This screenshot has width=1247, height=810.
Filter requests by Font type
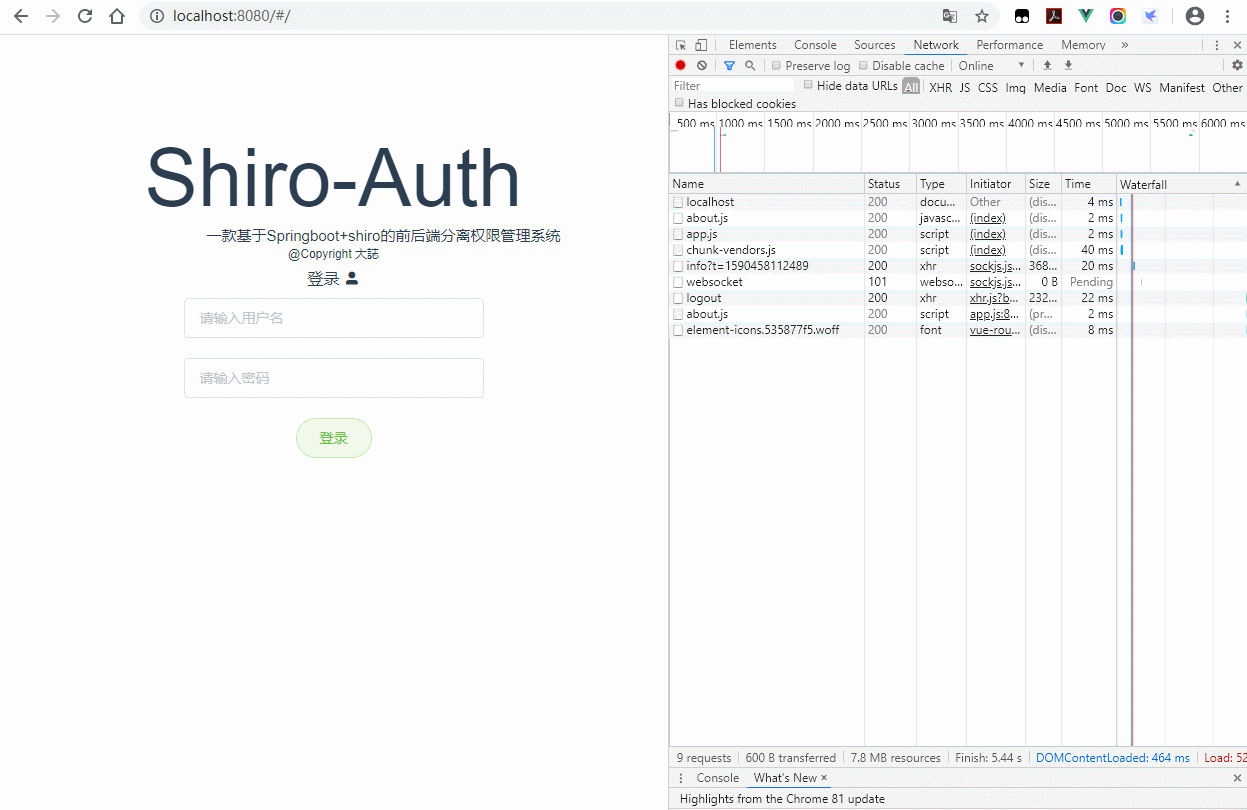point(1086,88)
